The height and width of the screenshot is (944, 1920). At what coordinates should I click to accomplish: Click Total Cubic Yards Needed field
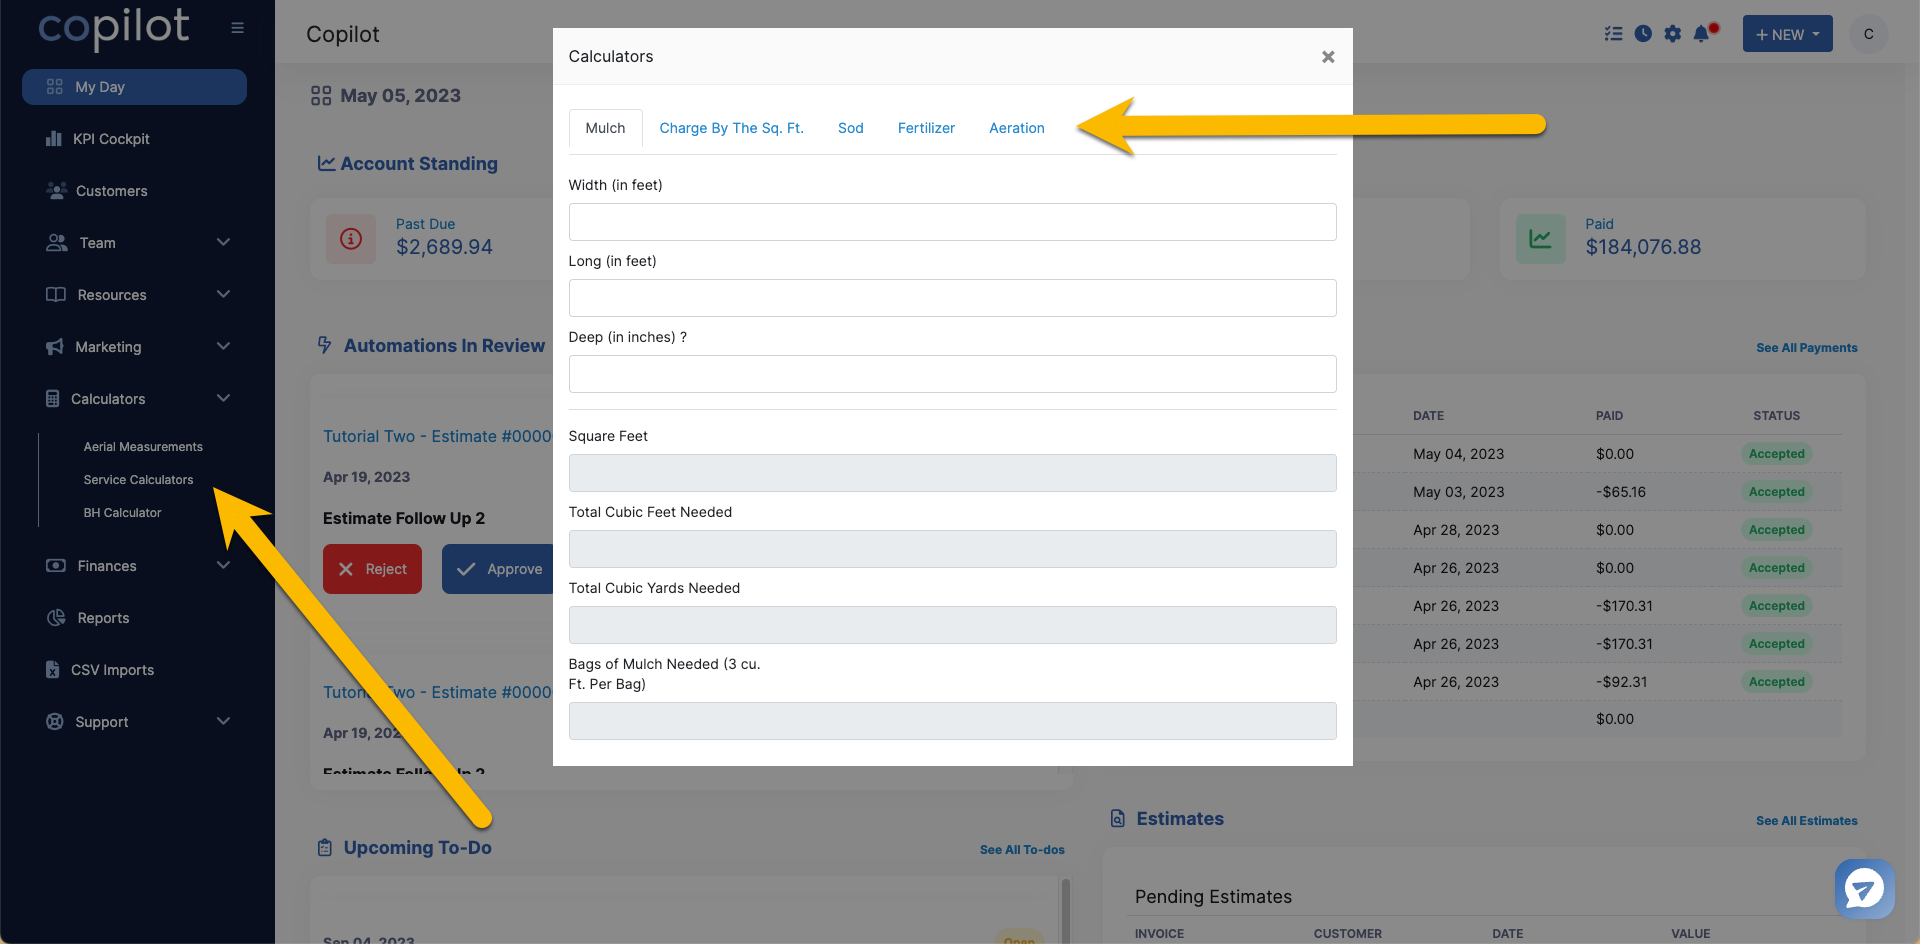pos(952,625)
